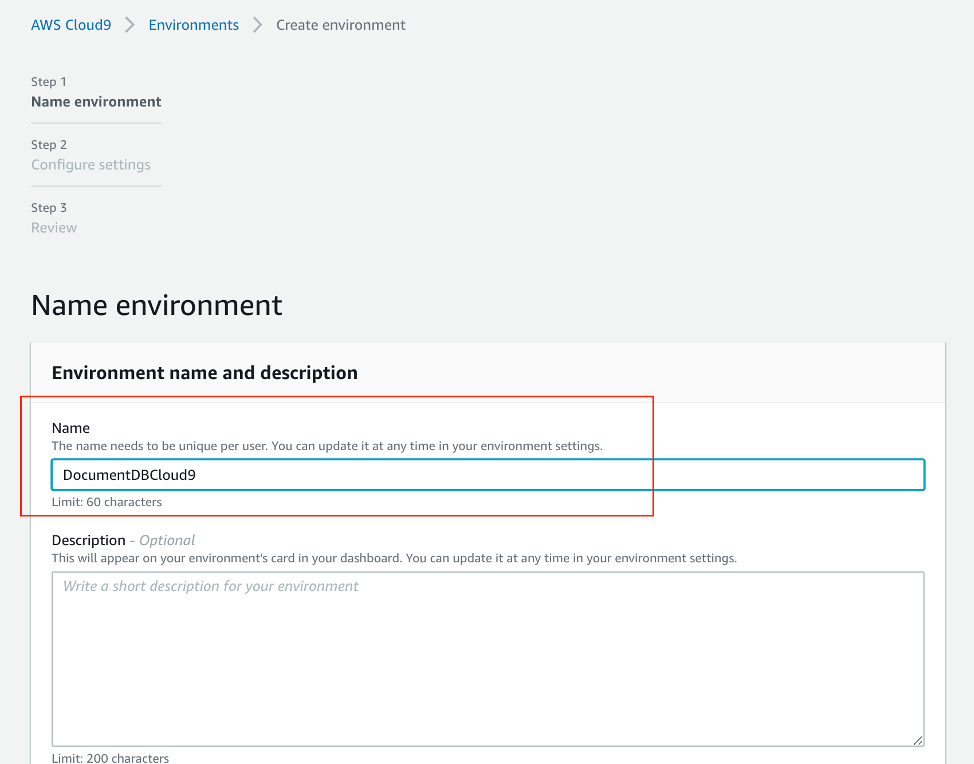
Task: Click the Name field label
Action: pyautogui.click(x=71, y=428)
